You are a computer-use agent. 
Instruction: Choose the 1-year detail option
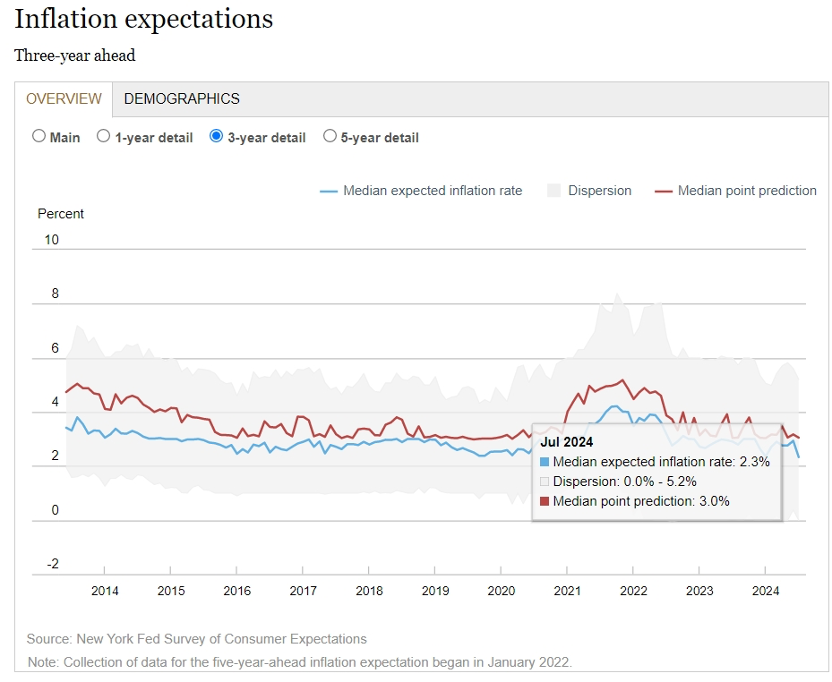point(103,136)
